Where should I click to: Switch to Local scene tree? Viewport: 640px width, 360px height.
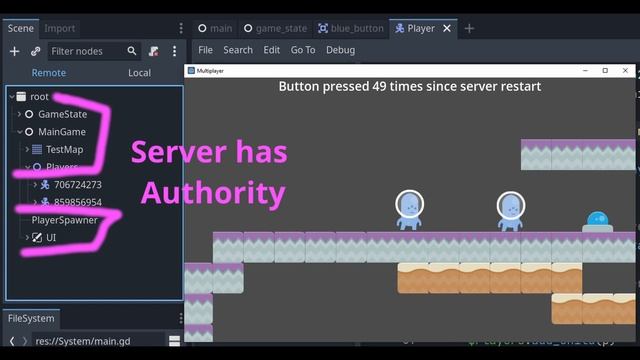pyautogui.click(x=140, y=73)
